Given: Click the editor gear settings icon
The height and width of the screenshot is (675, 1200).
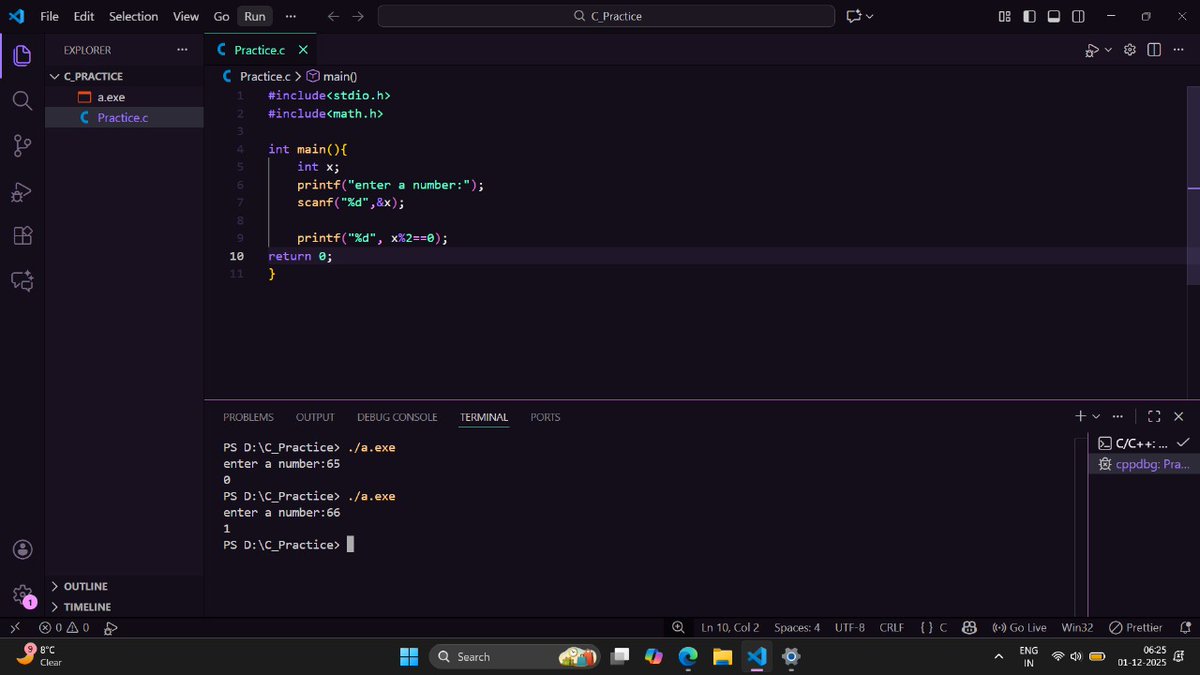Looking at the screenshot, I should [1130, 50].
